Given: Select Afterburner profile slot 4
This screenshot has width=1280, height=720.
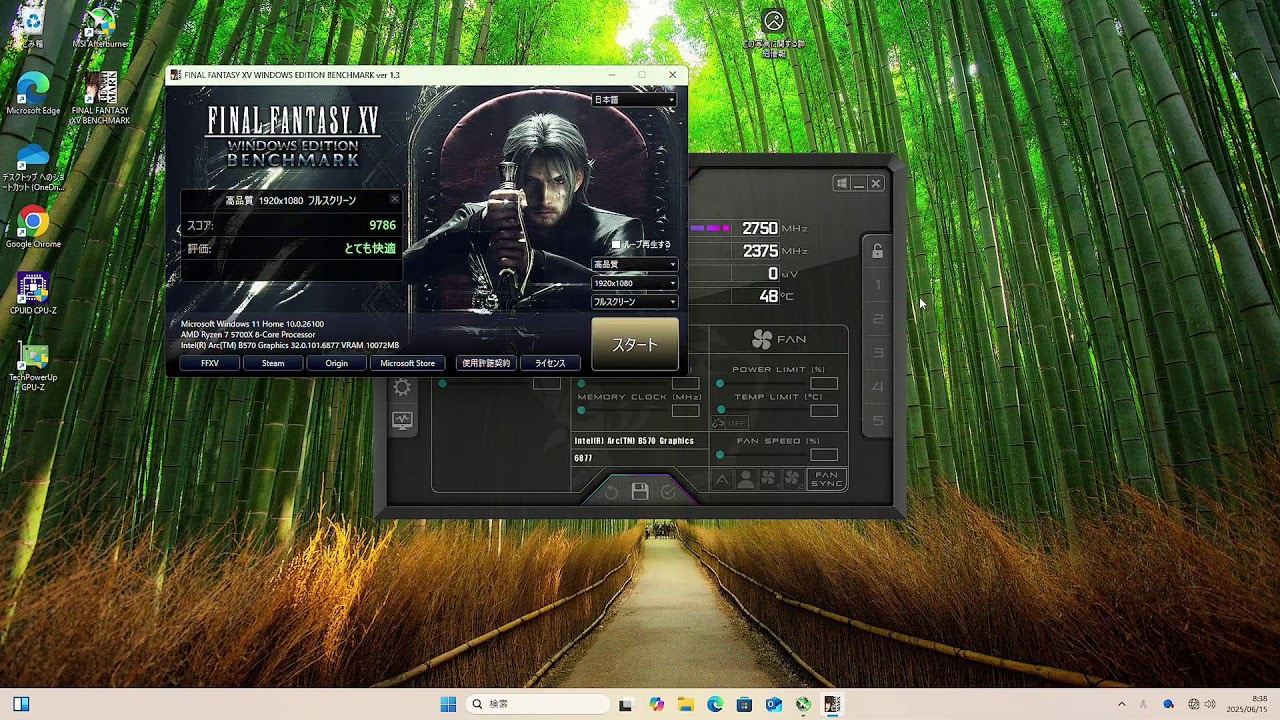Looking at the screenshot, I should coord(879,387).
